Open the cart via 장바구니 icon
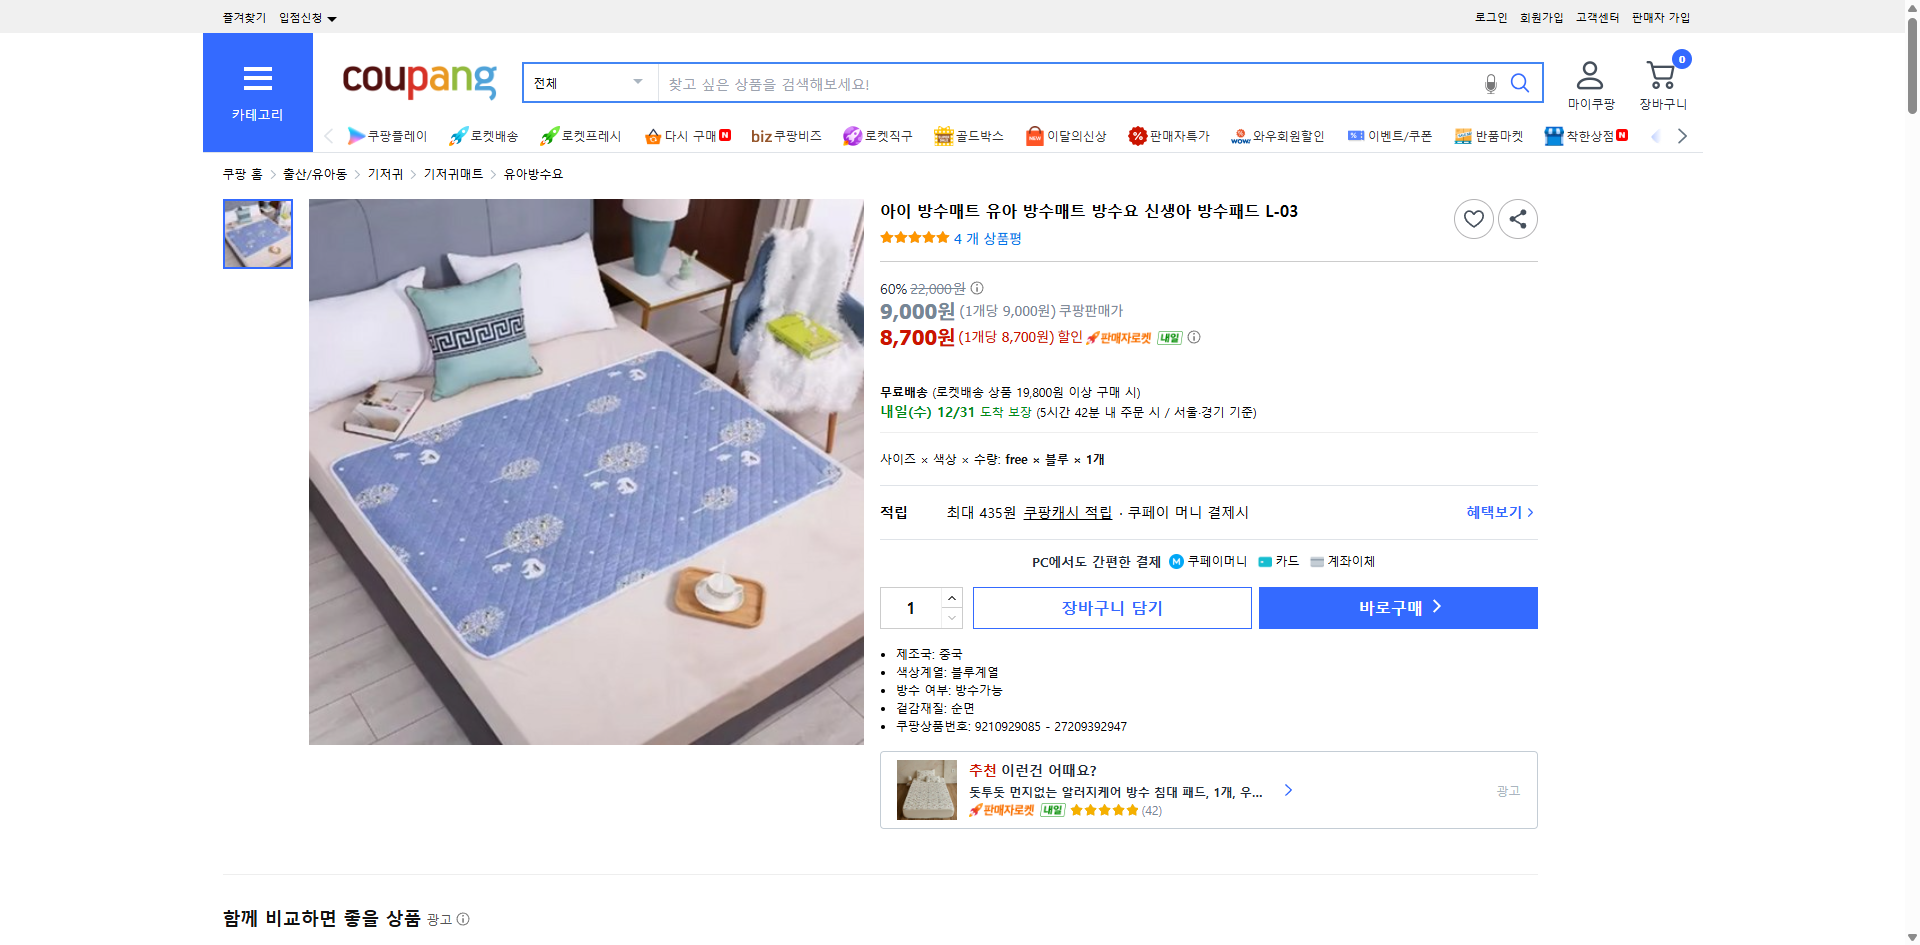The width and height of the screenshot is (1920, 945). (x=1661, y=74)
